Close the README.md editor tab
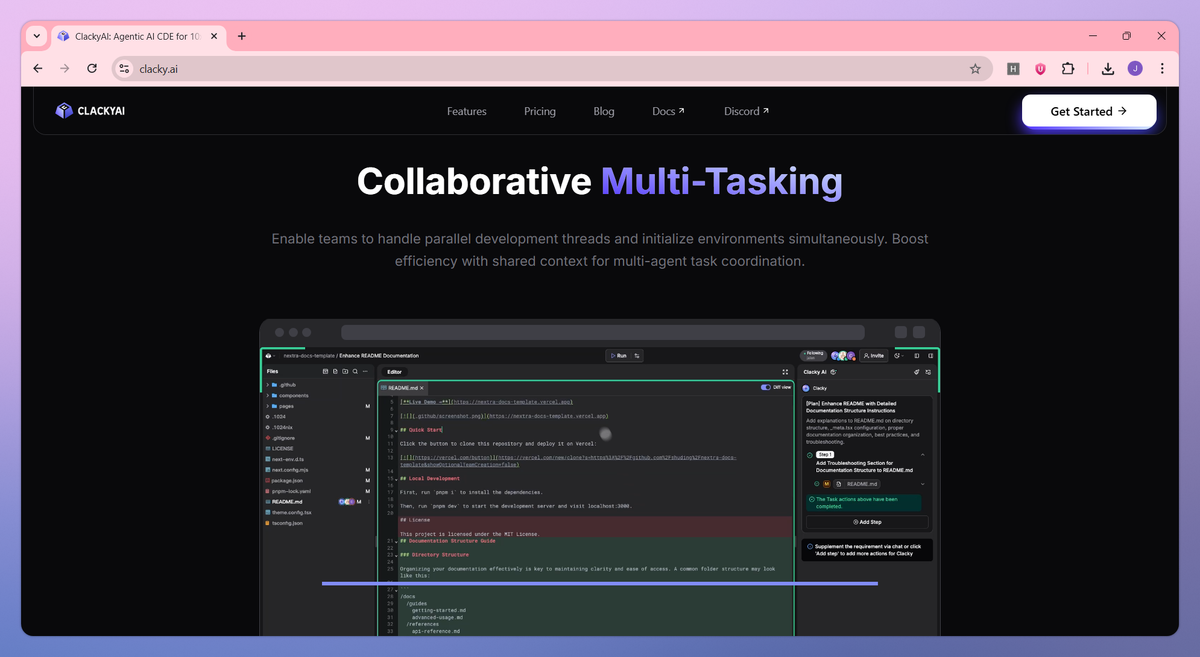Image resolution: width=1200 pixels, height=657 pixels. [422, 388]
